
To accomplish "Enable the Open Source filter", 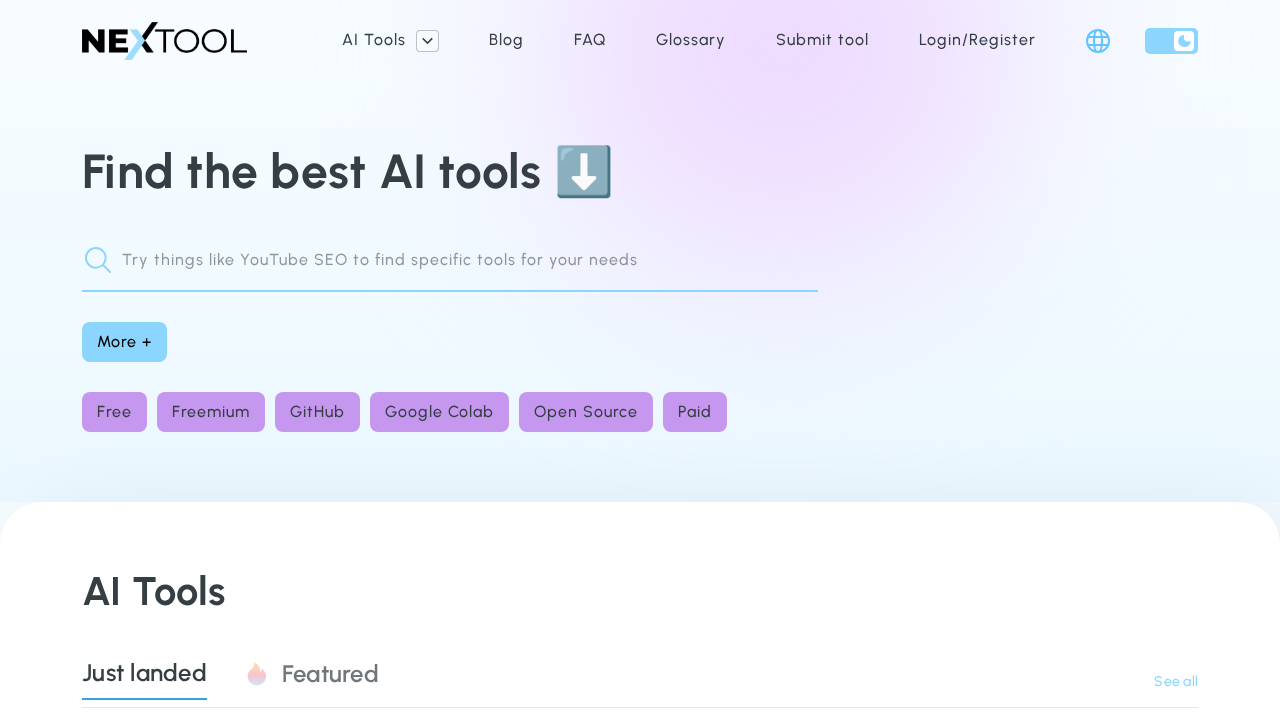I will pyautogui.click(x=585, y=411).
